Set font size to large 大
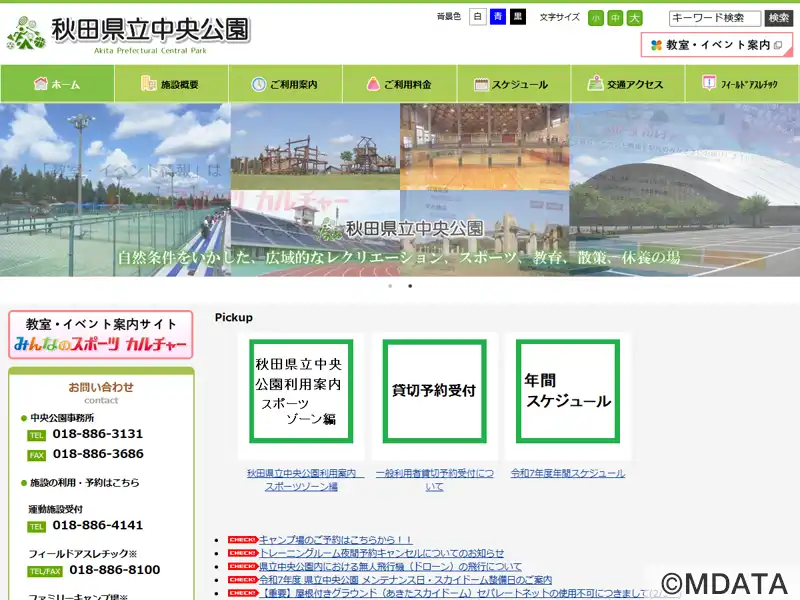800x600 pixels. (x=635, y=18)
